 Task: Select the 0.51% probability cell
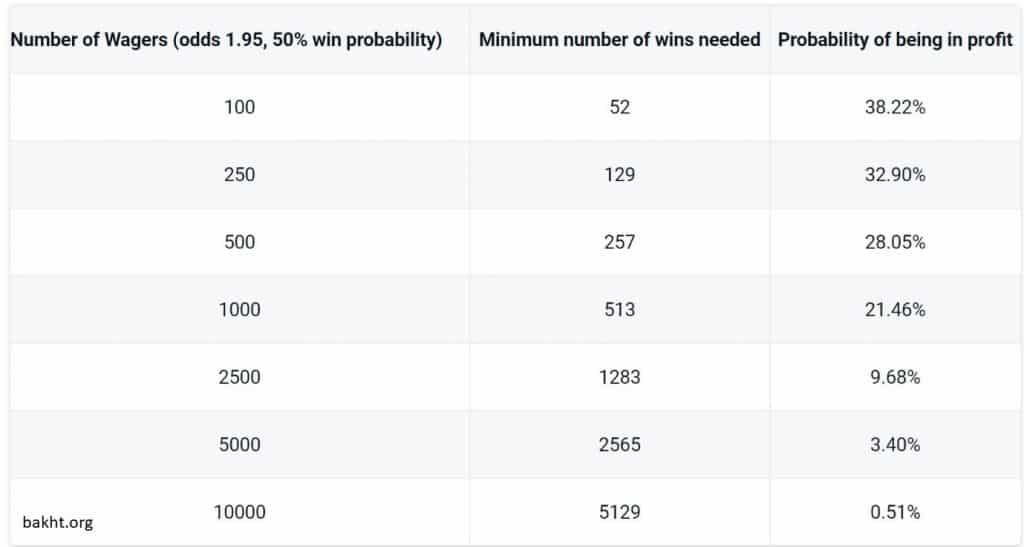pyautogui.click(x=895, y=512)
